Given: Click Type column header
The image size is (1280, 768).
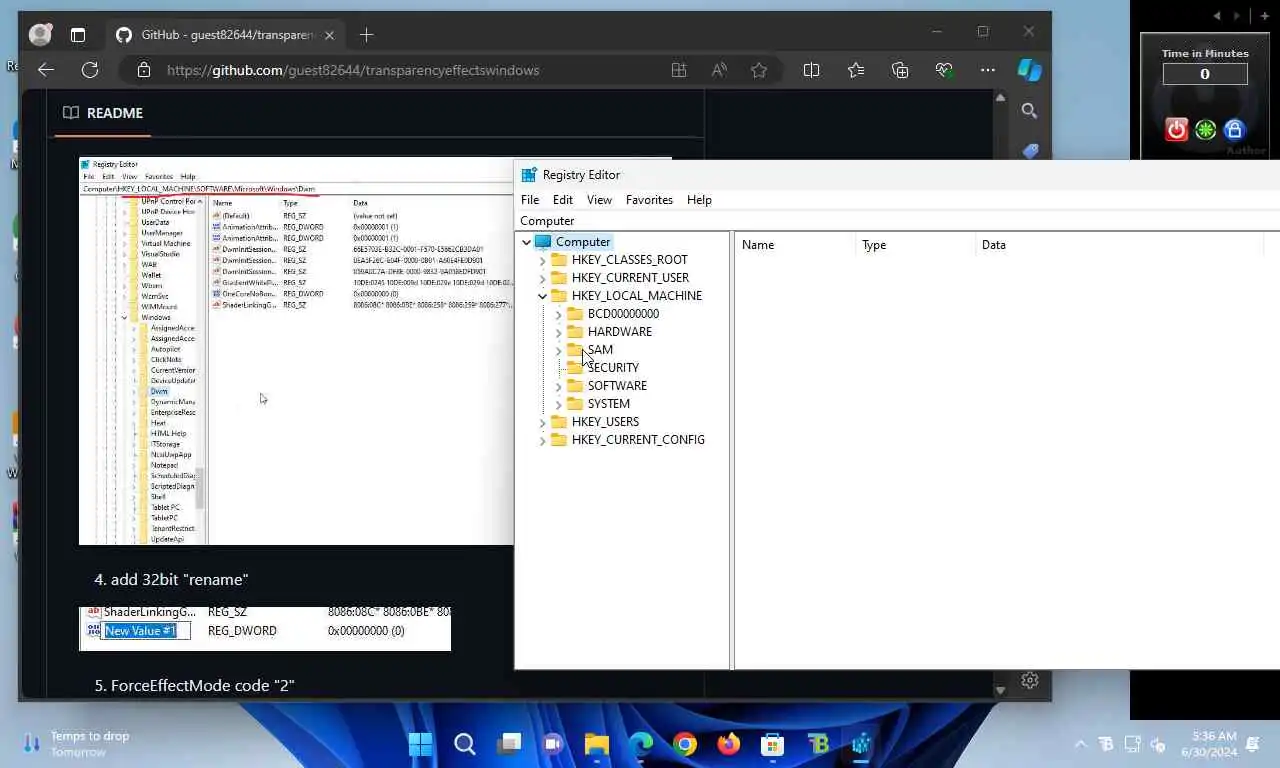Looking at the screenshot, I should click(x=915, y=245).
